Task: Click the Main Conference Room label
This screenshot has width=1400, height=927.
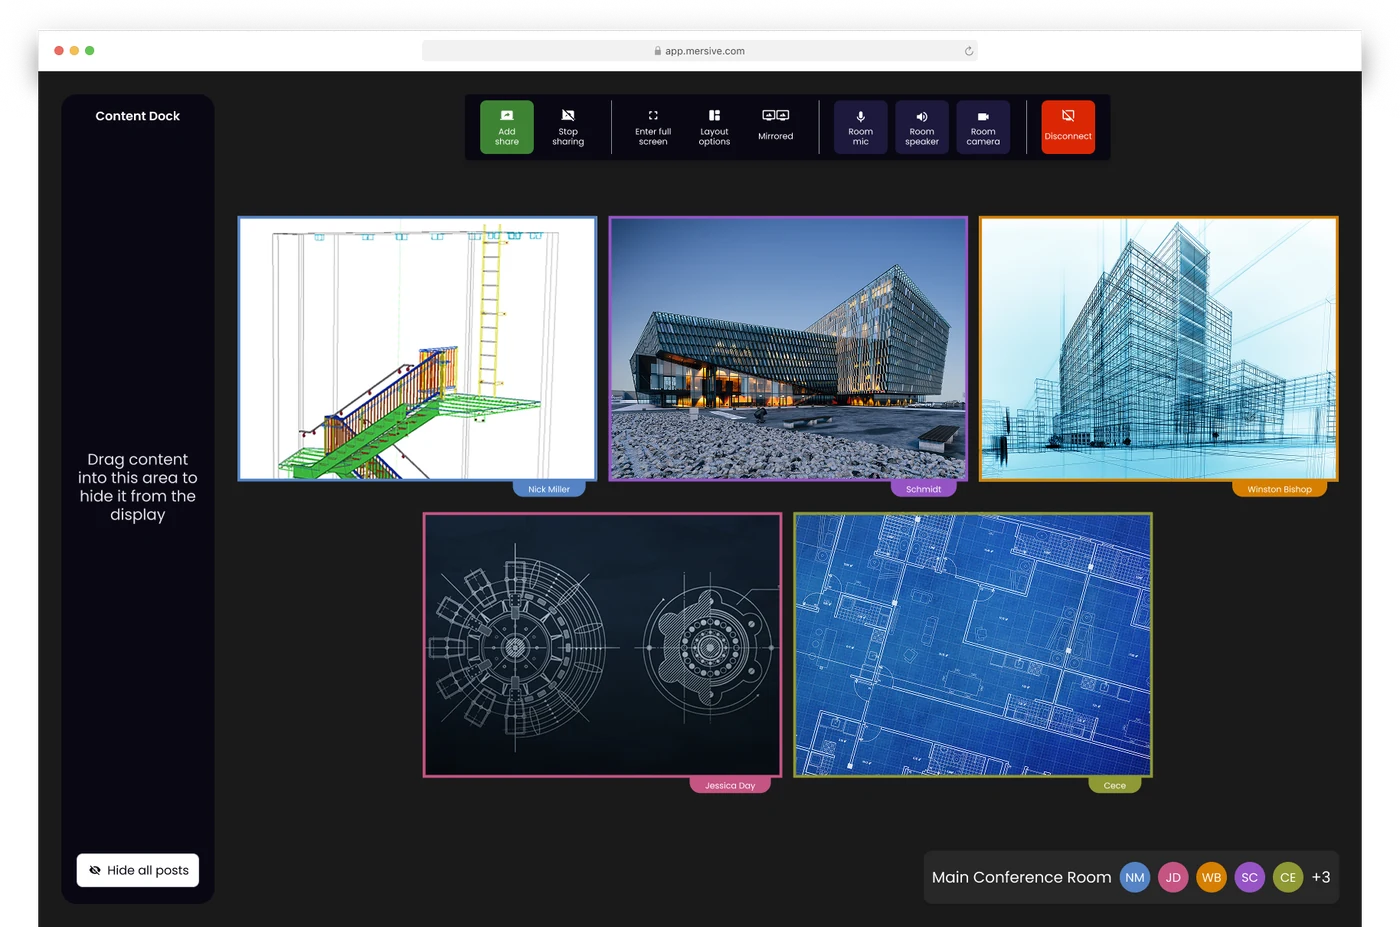Action: (1021, 877)
